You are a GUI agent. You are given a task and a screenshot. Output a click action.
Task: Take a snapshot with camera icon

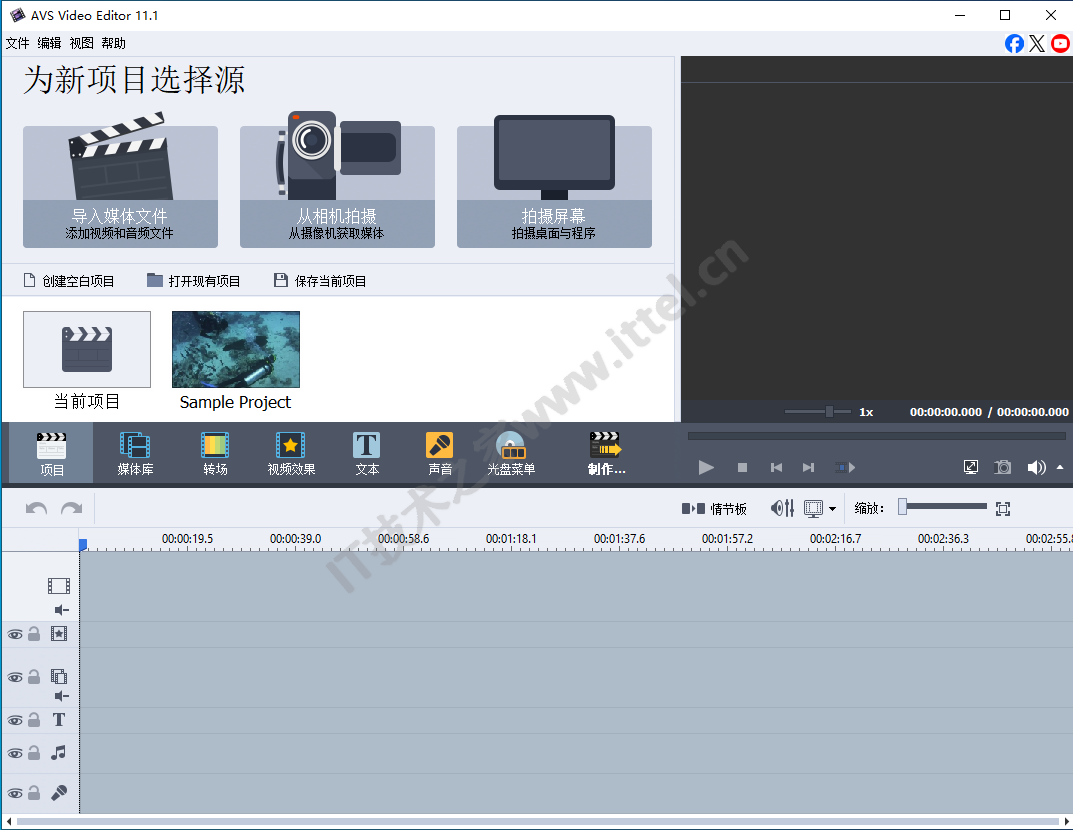1003,467
